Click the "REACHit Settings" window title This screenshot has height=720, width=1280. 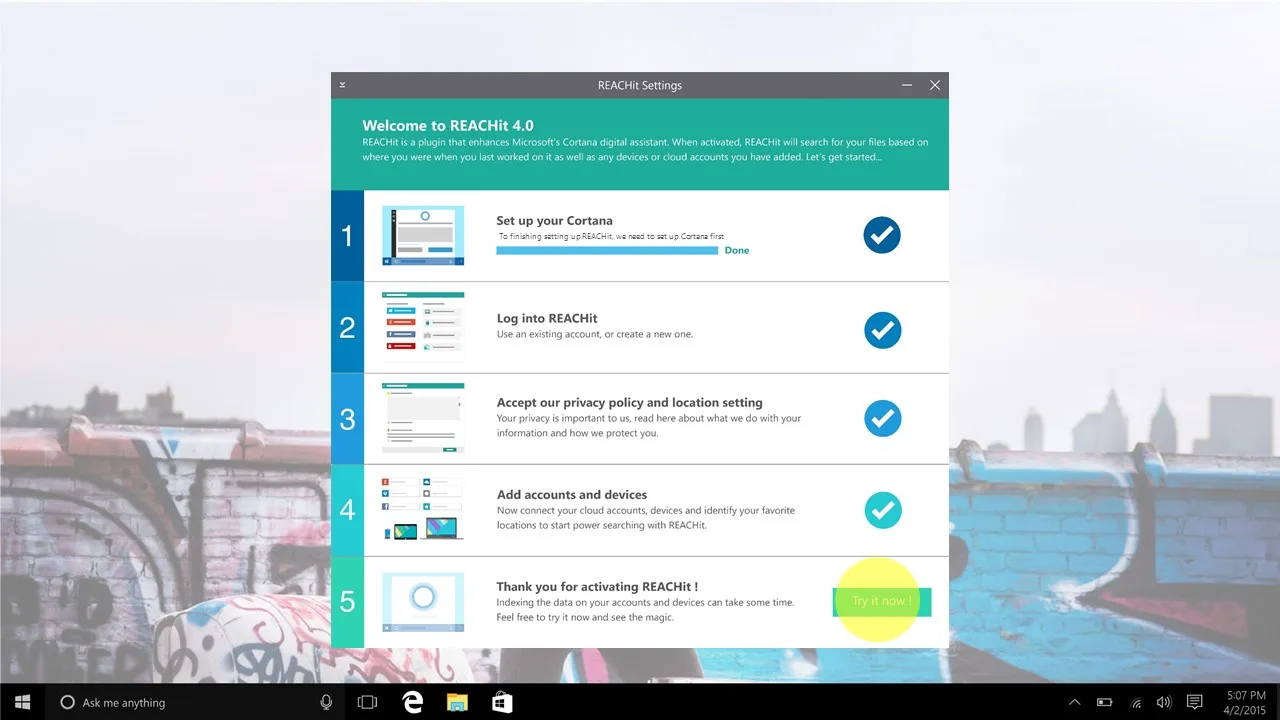(x=640, y=85)
